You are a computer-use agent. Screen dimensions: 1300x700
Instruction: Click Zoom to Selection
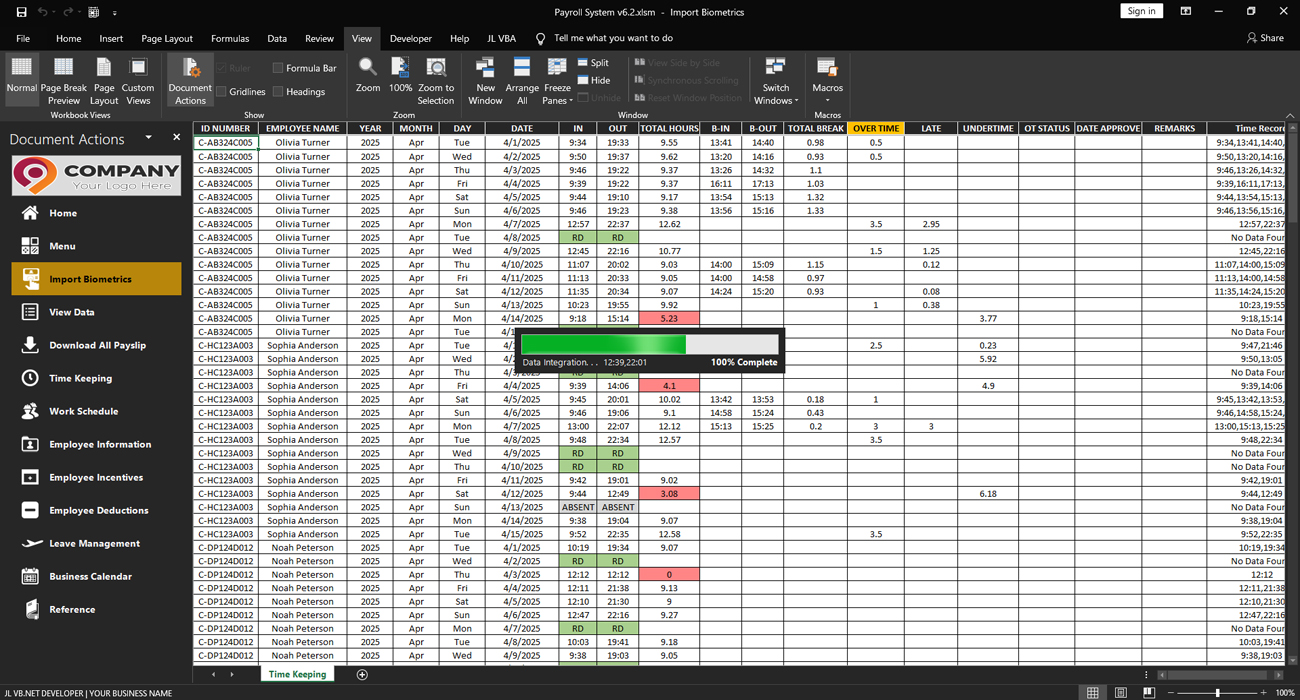tap(436, 80)
